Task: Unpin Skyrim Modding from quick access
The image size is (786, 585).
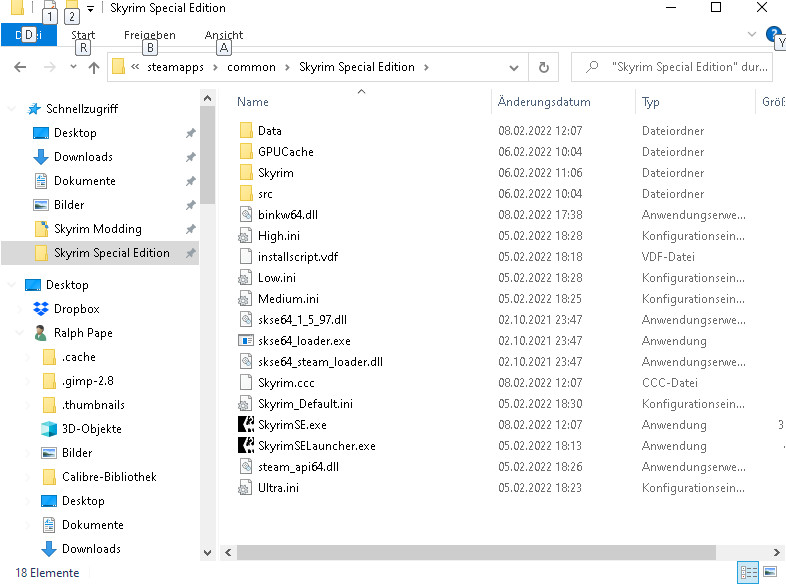Action: [x=190, y=229]
